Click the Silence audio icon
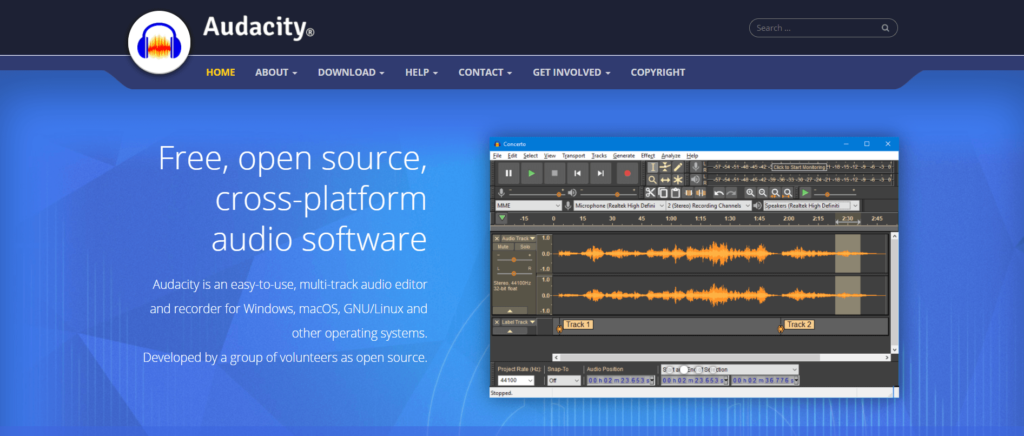The width and height of the screenshot is (1024, 436). 701,193
